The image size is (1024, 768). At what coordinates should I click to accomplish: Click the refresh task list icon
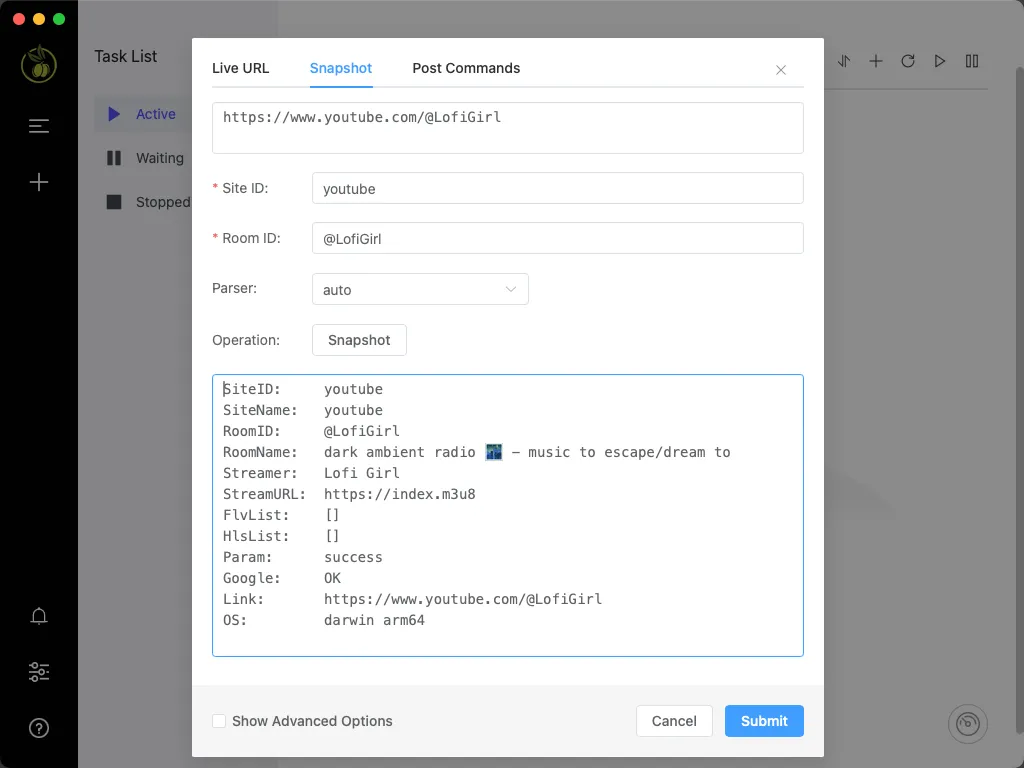pos(908,61)
